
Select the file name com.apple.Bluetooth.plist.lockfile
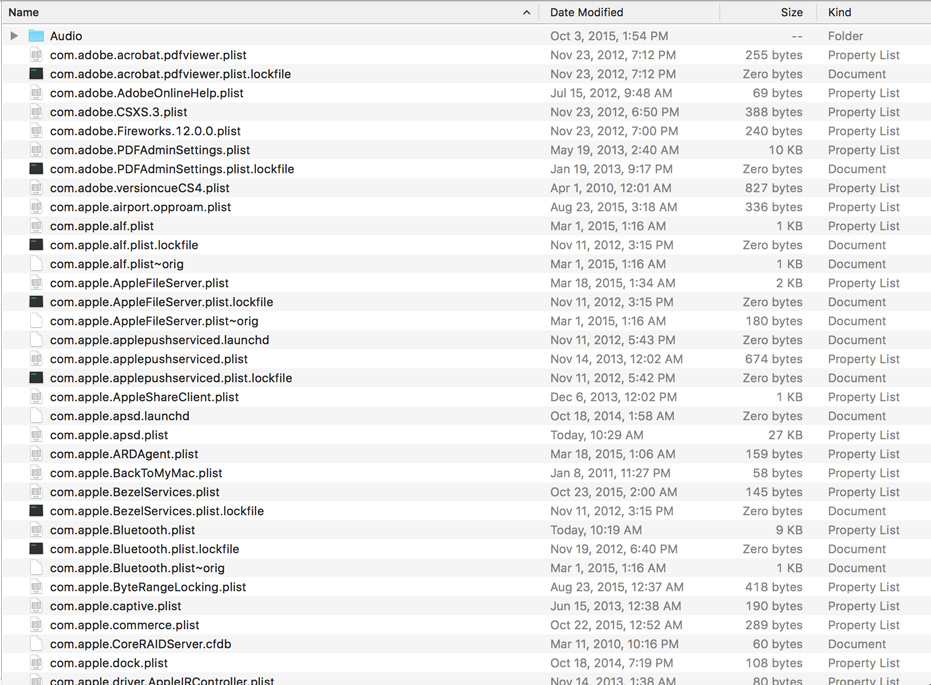pyautogui.click(x=145, y=549)
